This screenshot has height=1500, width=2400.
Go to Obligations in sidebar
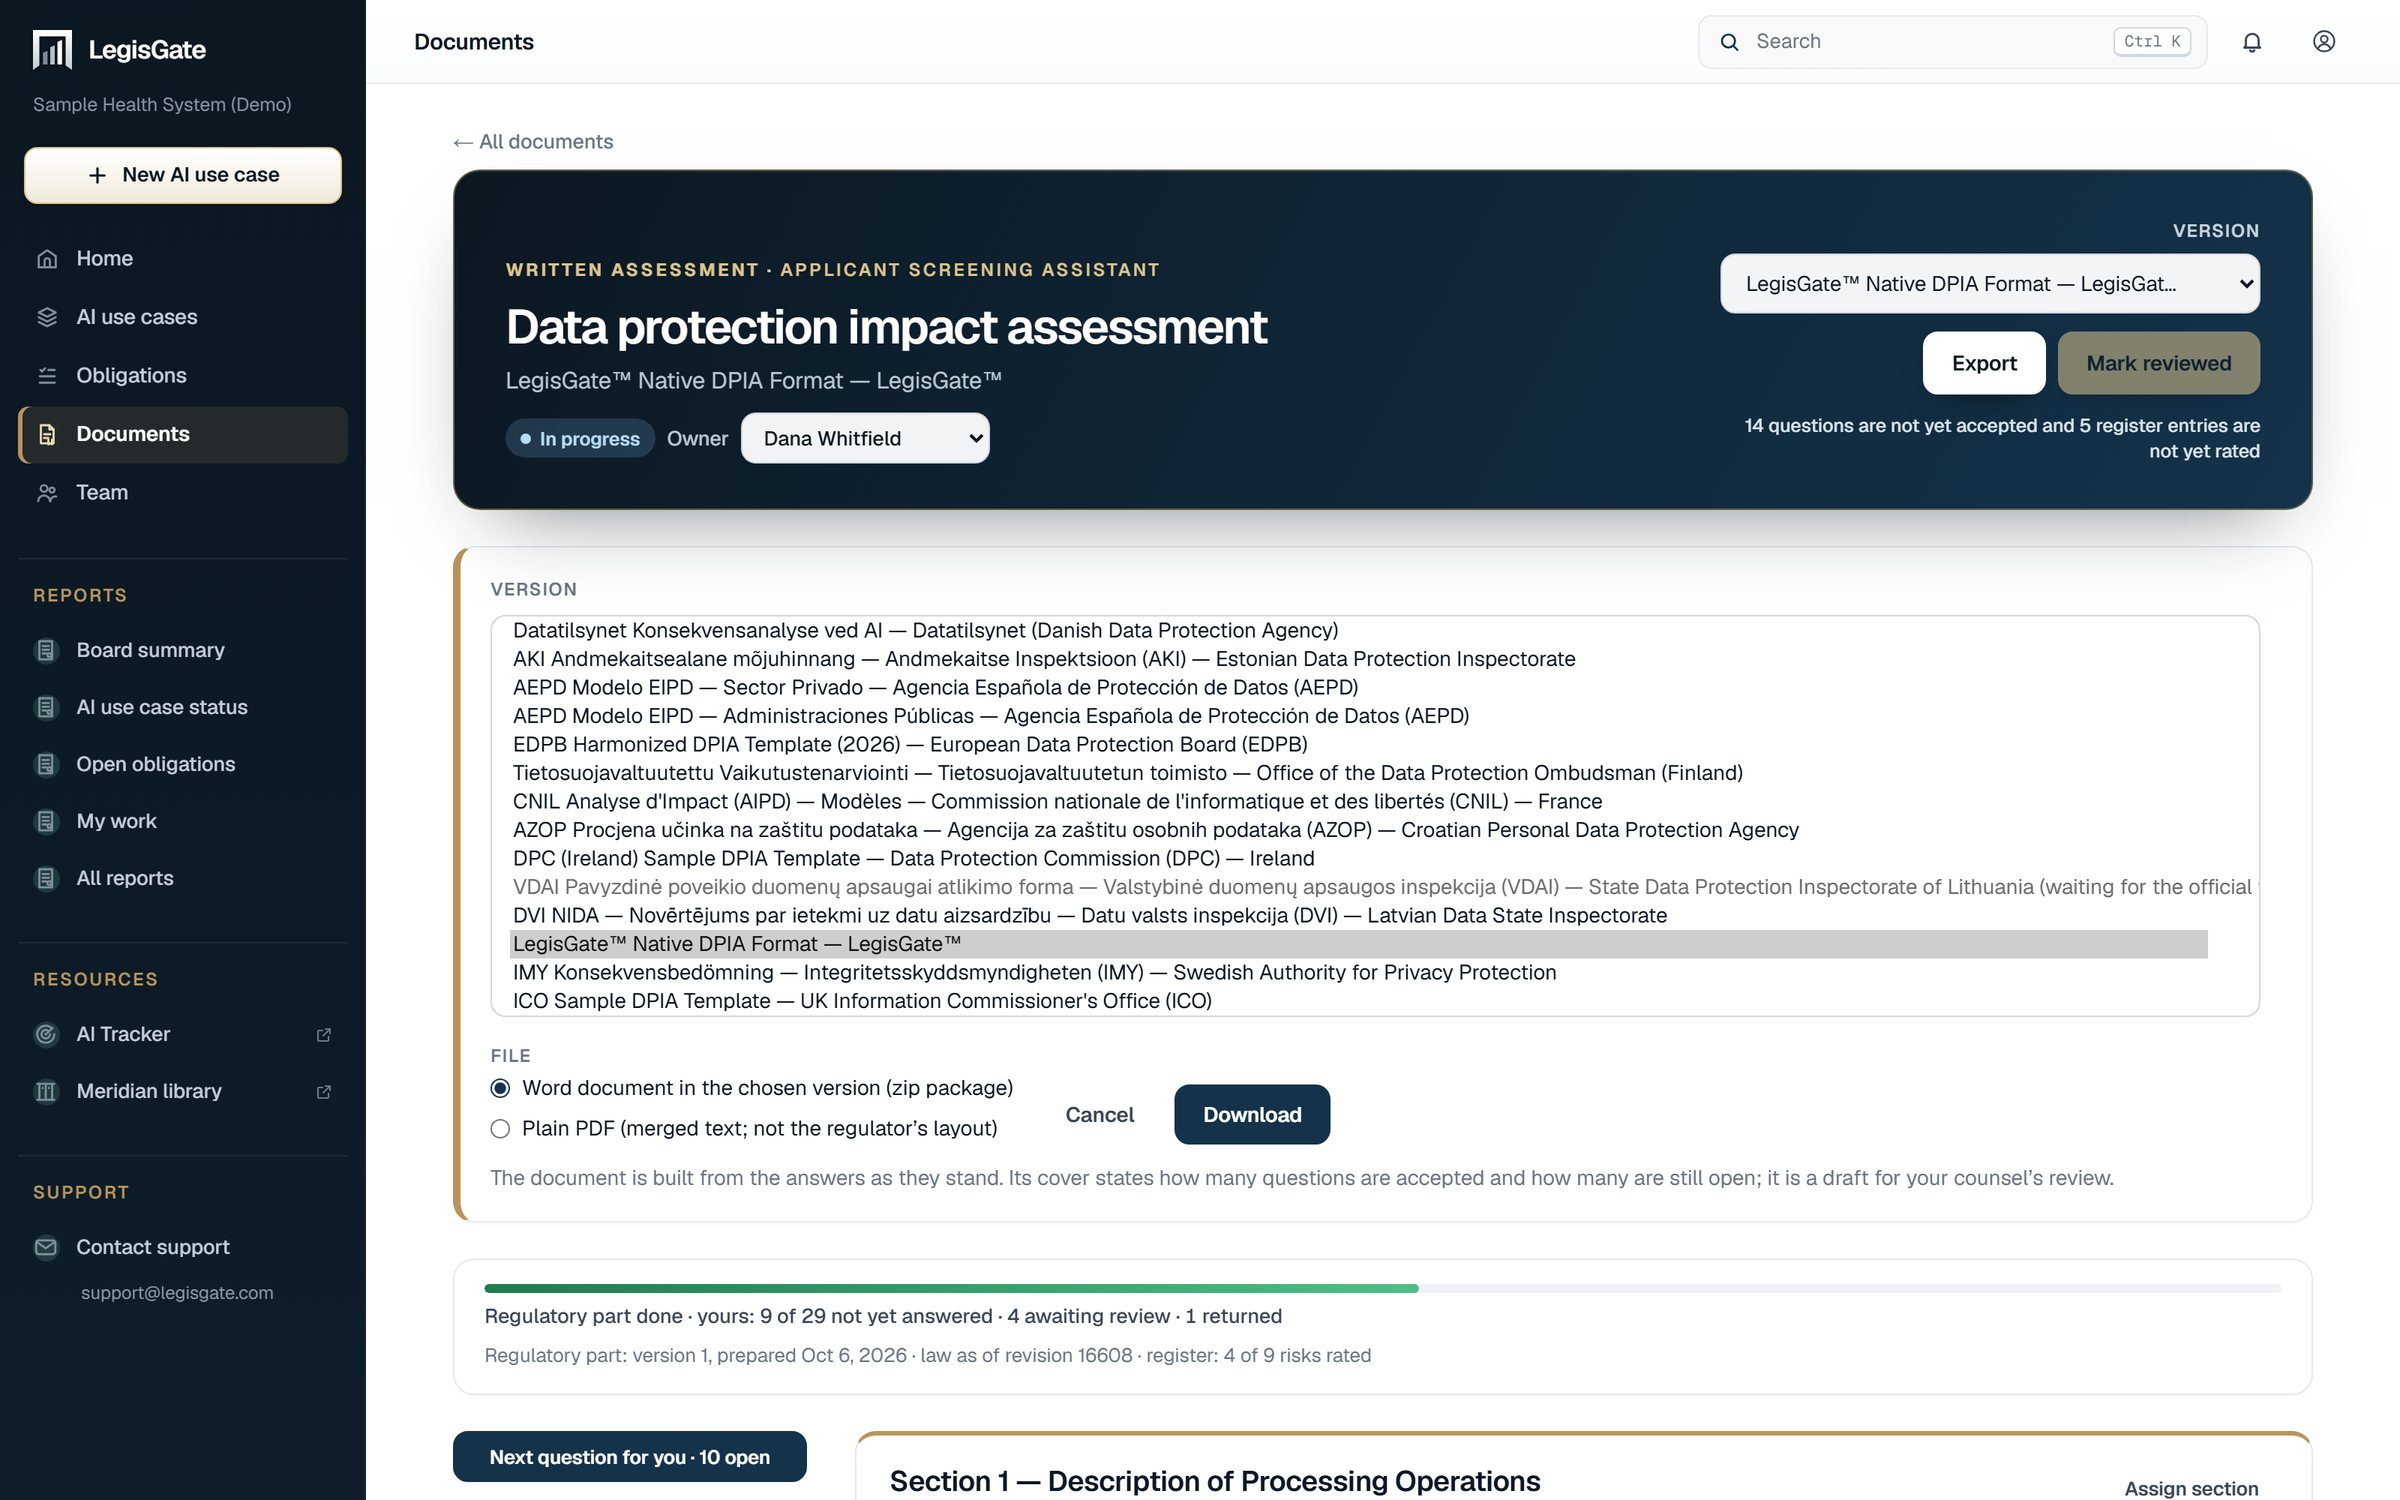point(183,376)
